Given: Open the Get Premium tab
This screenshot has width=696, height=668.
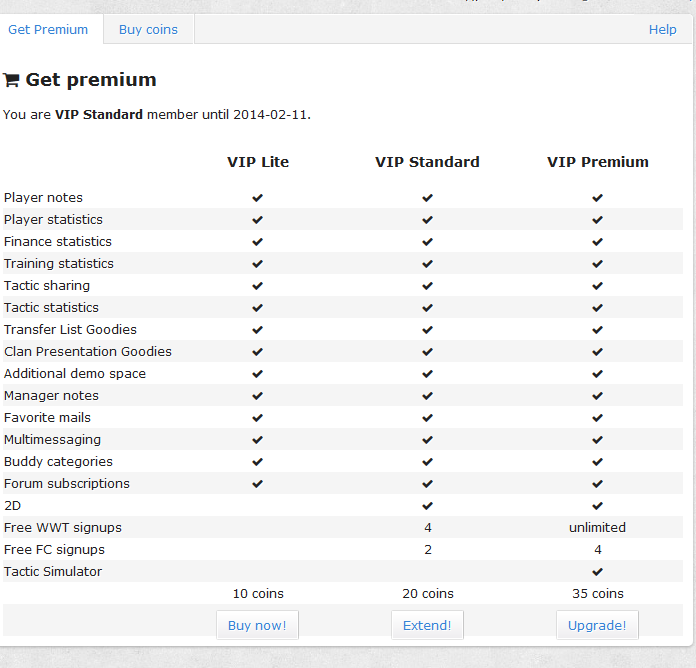Looking at the screenshot, I should [x=48, y=29].
